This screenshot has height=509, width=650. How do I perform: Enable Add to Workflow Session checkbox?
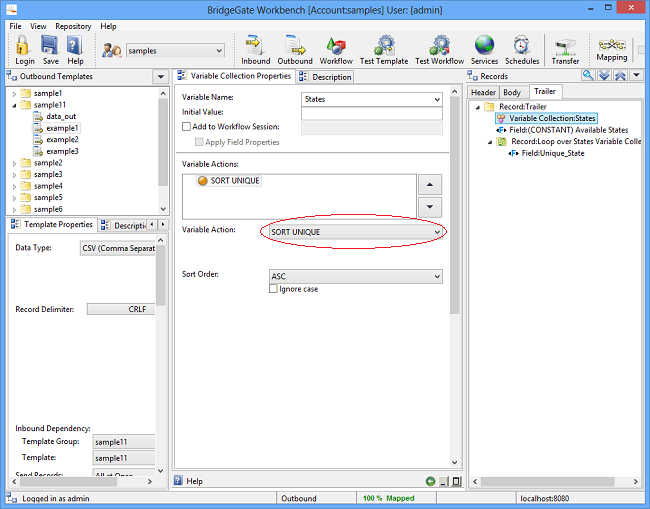point(187,127)
